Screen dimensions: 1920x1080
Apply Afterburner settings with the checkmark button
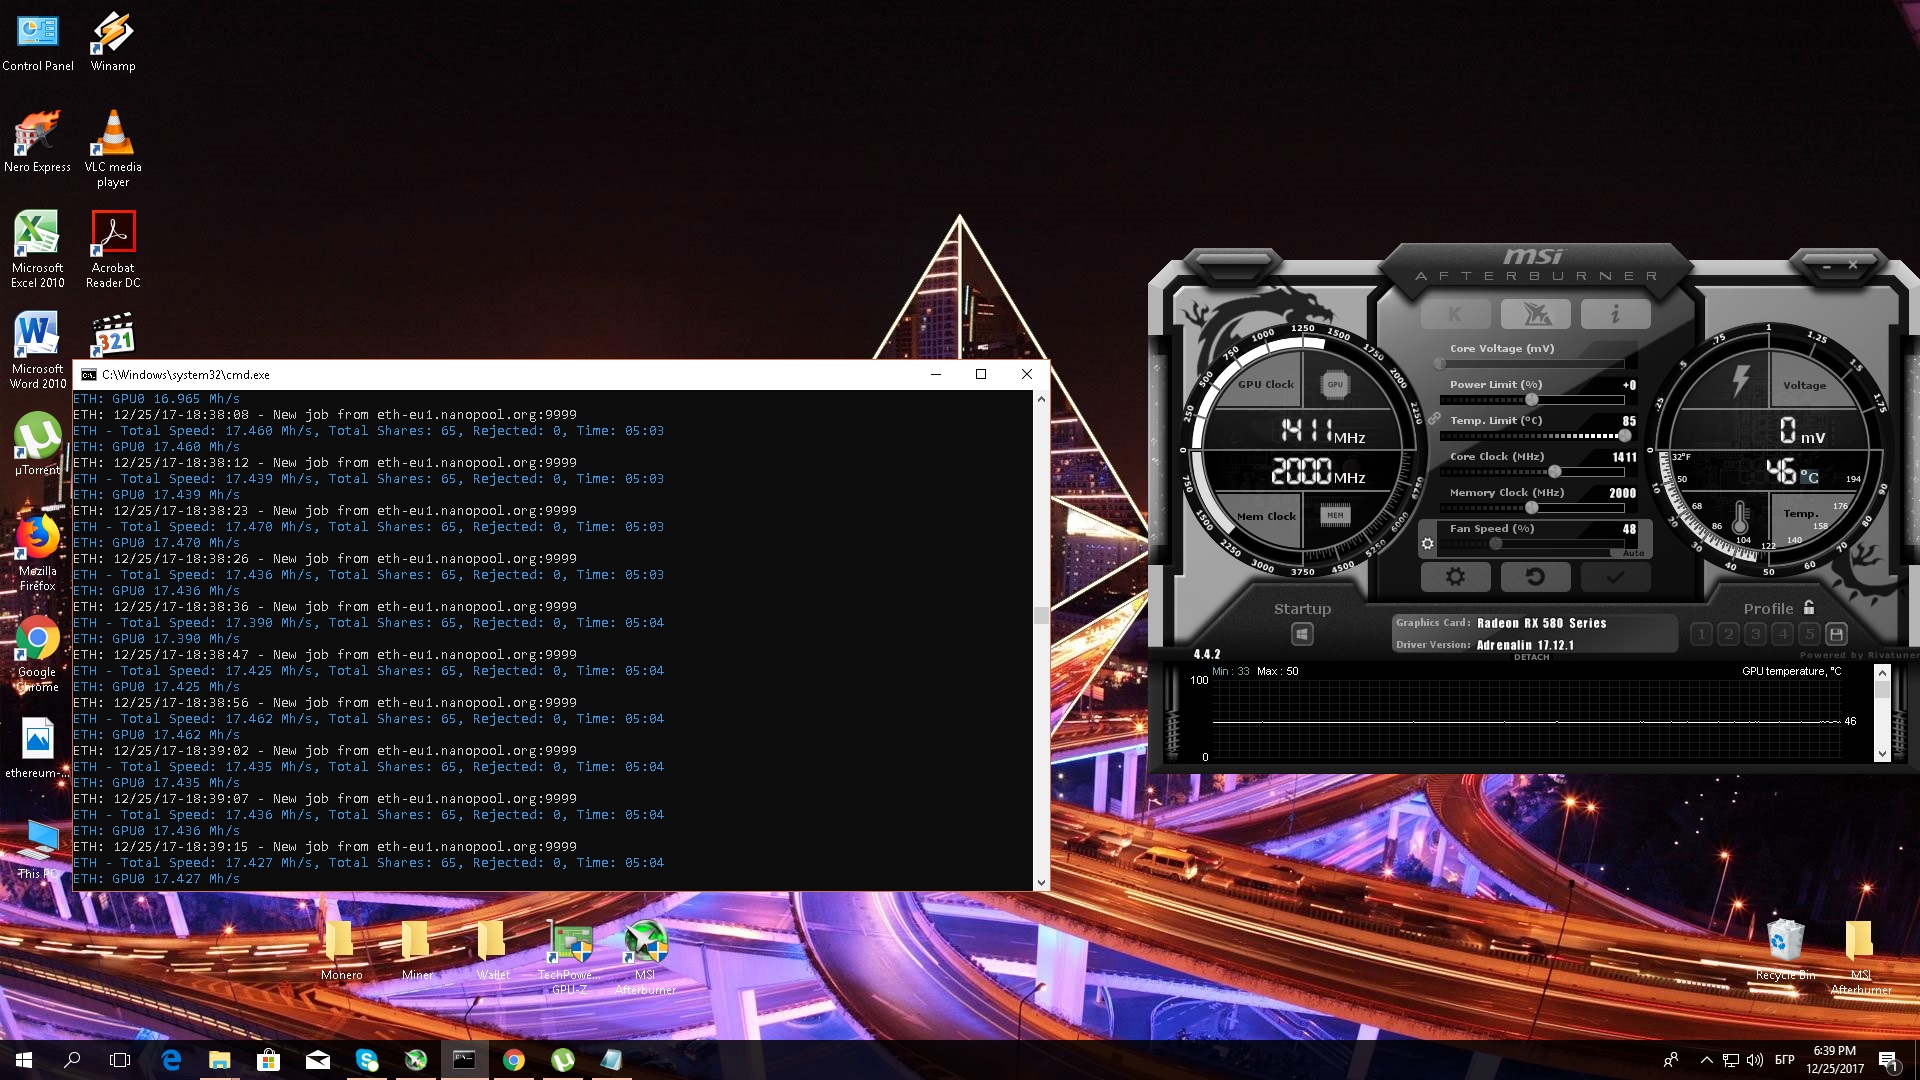pos(1615,577)
